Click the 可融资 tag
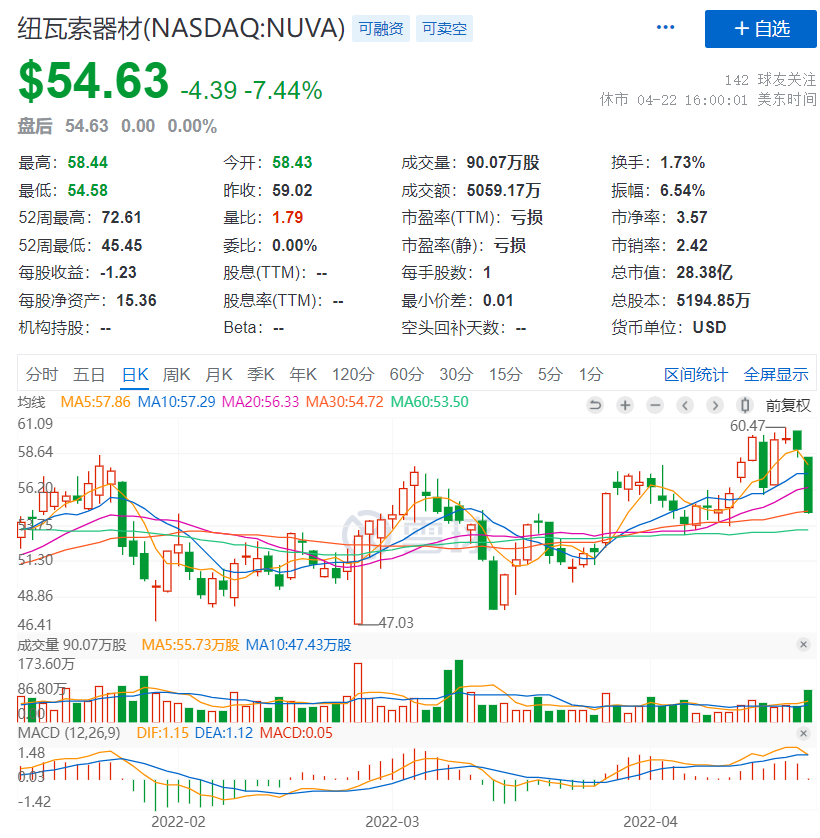This screenshot has height=838, width=820. [381, 28]
